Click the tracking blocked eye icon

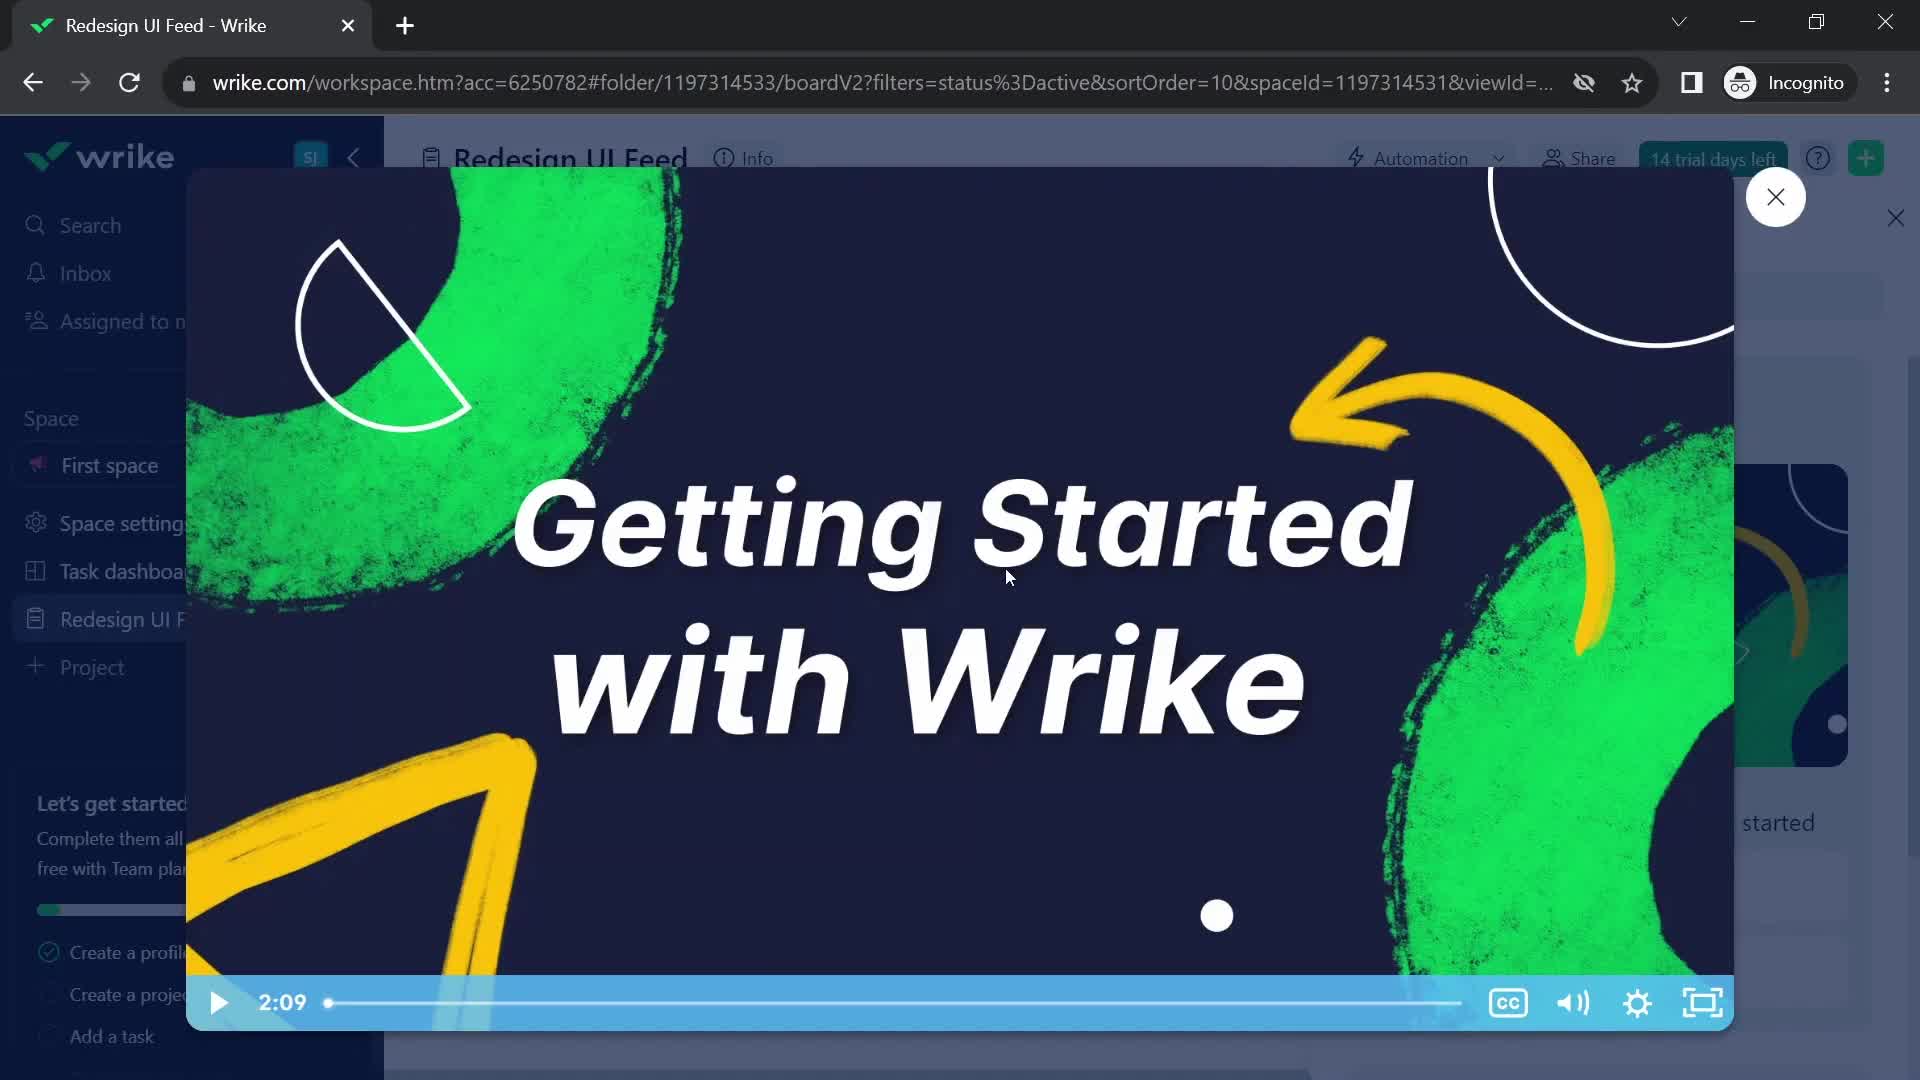point(1584,83)
